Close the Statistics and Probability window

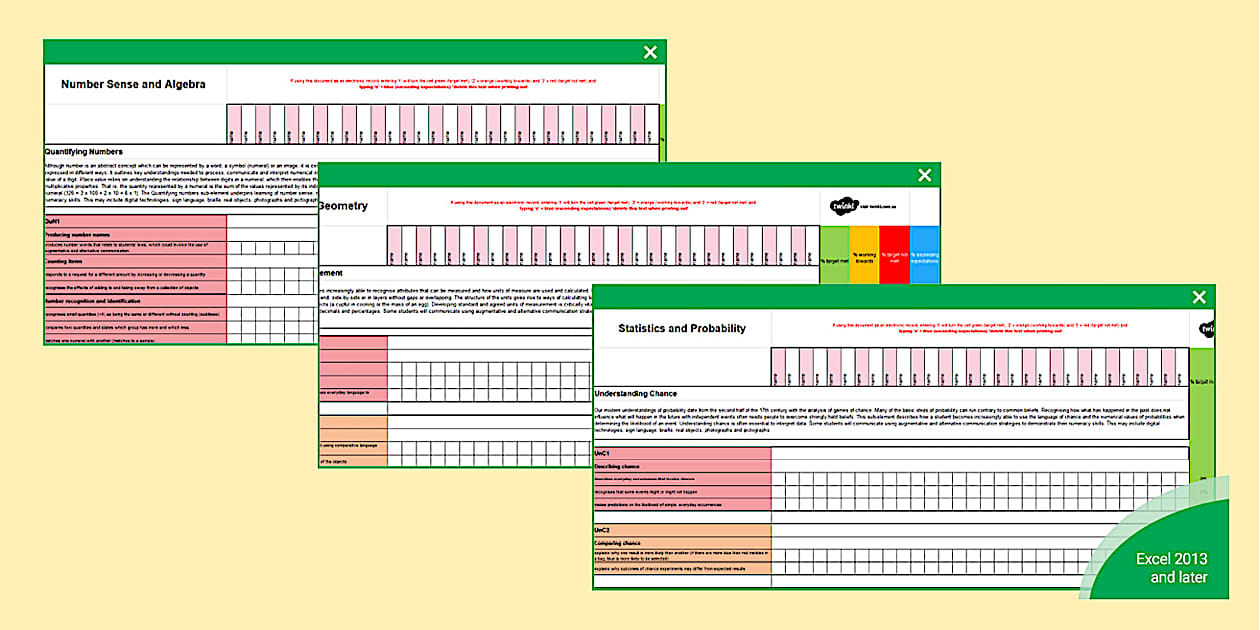(1199, 297)
